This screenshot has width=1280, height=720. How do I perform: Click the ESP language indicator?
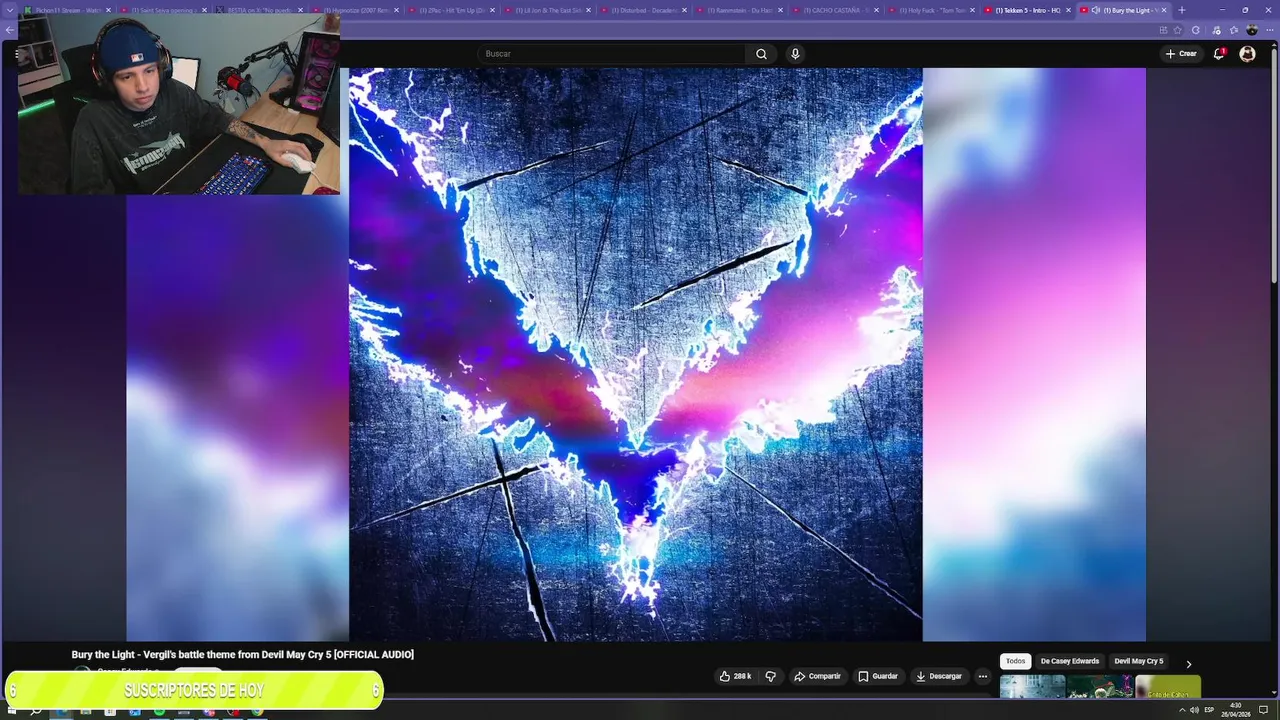point(1209,710)
